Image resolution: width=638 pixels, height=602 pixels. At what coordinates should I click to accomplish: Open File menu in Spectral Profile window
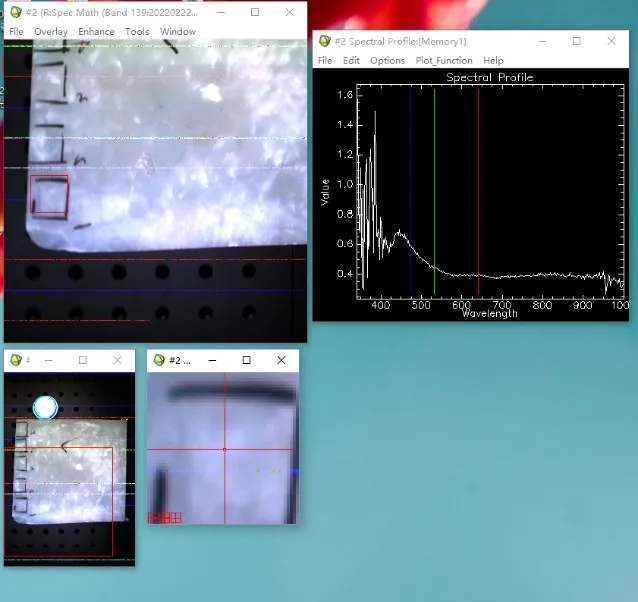325,61
